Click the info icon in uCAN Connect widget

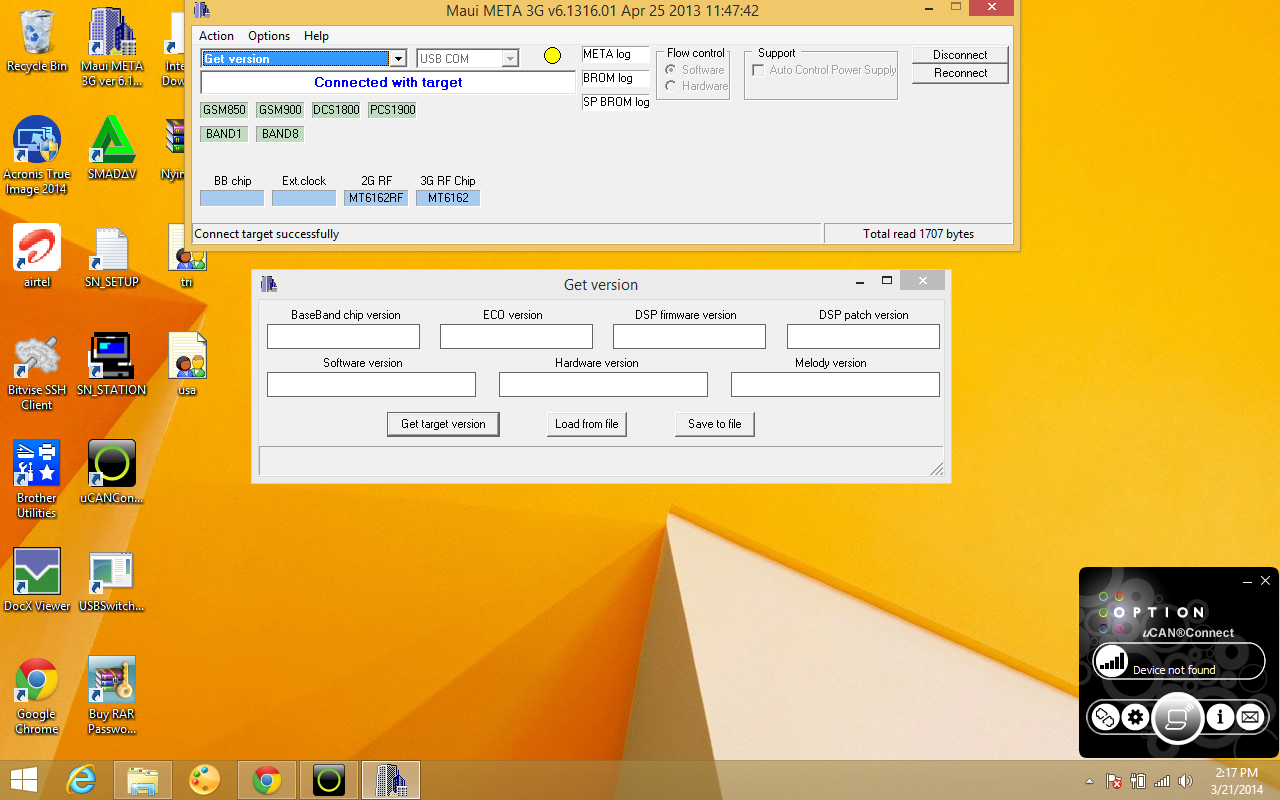point(1218,718)
